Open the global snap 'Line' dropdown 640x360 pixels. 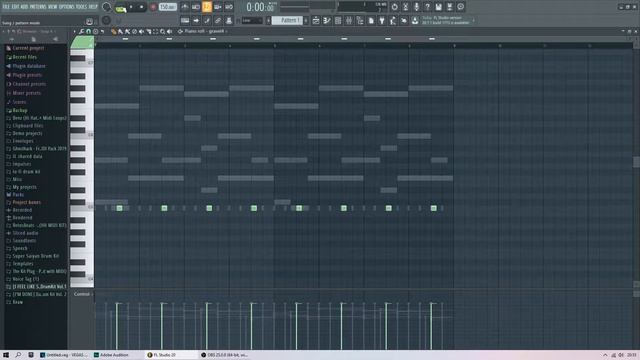[252, 20]
